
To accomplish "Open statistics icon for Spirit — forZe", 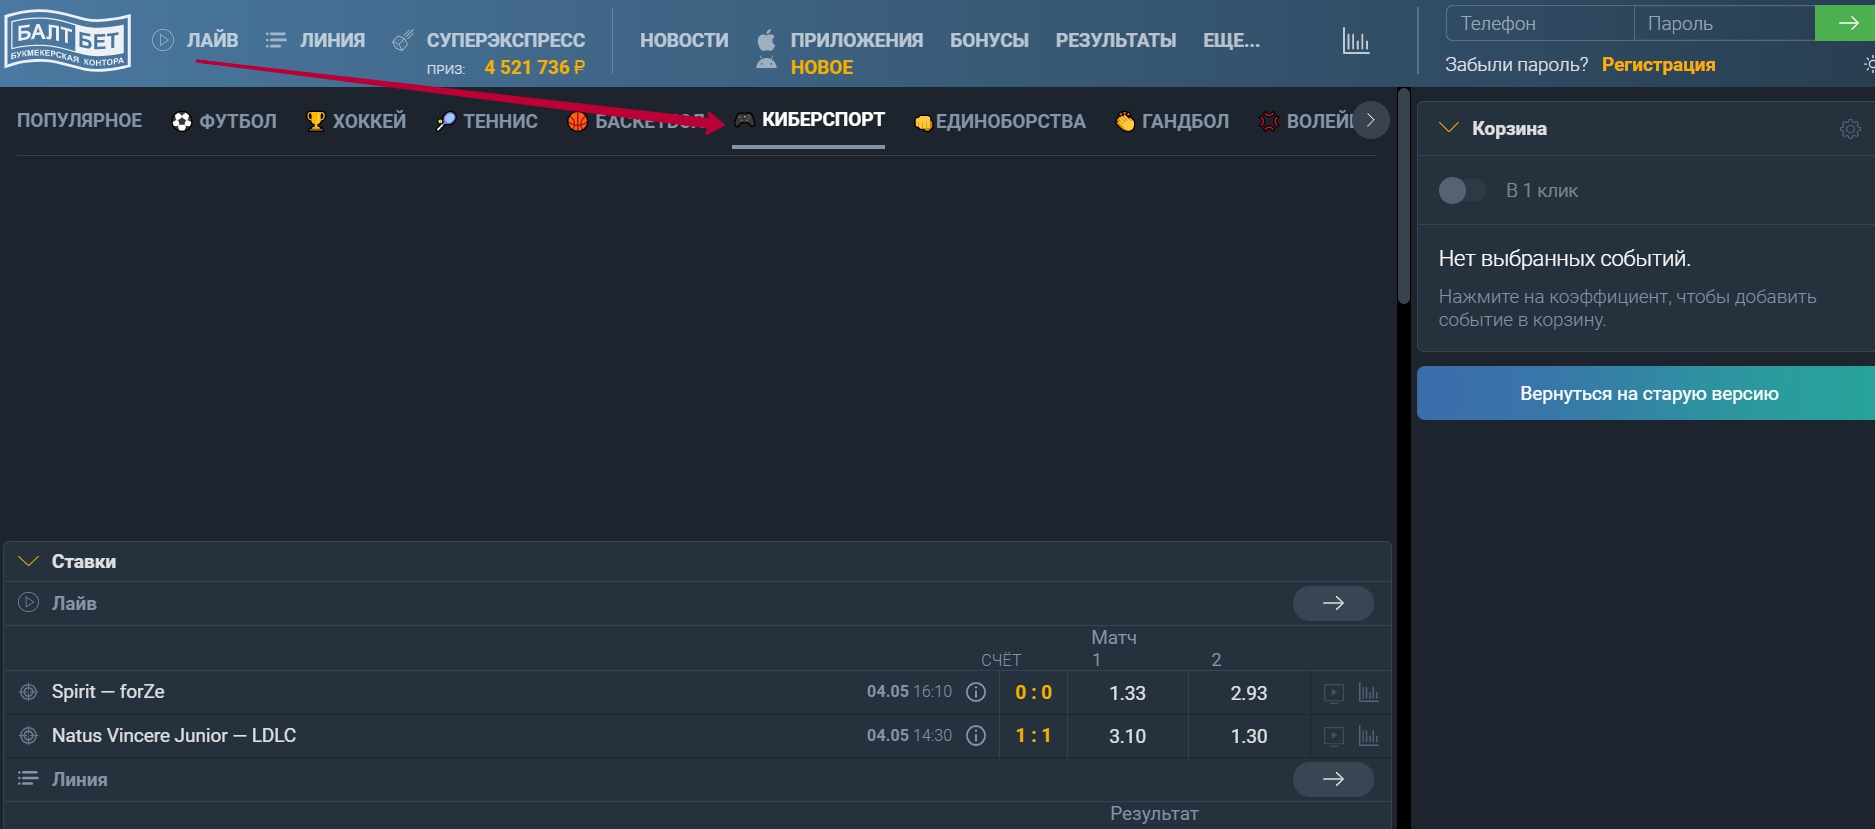I will tap(1368, 693).
